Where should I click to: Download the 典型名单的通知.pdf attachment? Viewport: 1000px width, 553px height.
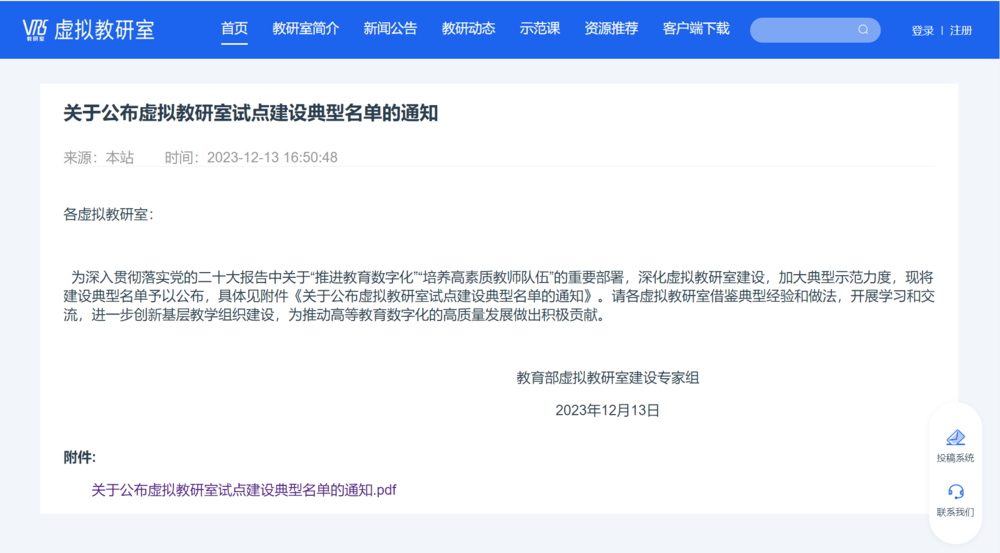point(244,490)
